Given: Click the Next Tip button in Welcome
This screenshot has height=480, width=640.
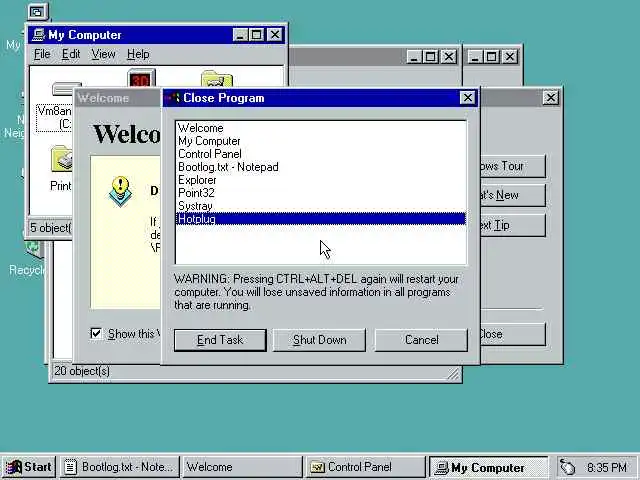Looking at the screenshot, I should 513,225.
